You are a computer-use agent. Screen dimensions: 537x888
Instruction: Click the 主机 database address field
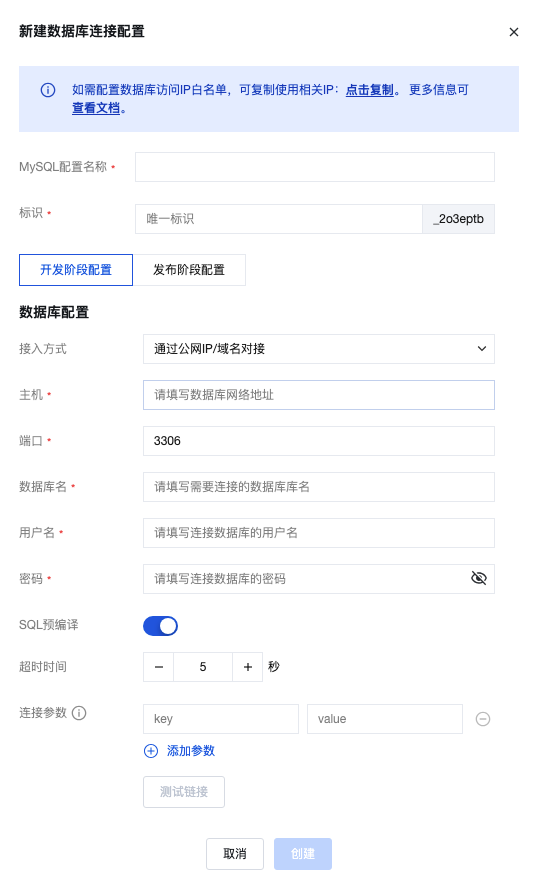pyautogui.click(x=318, y=395)
